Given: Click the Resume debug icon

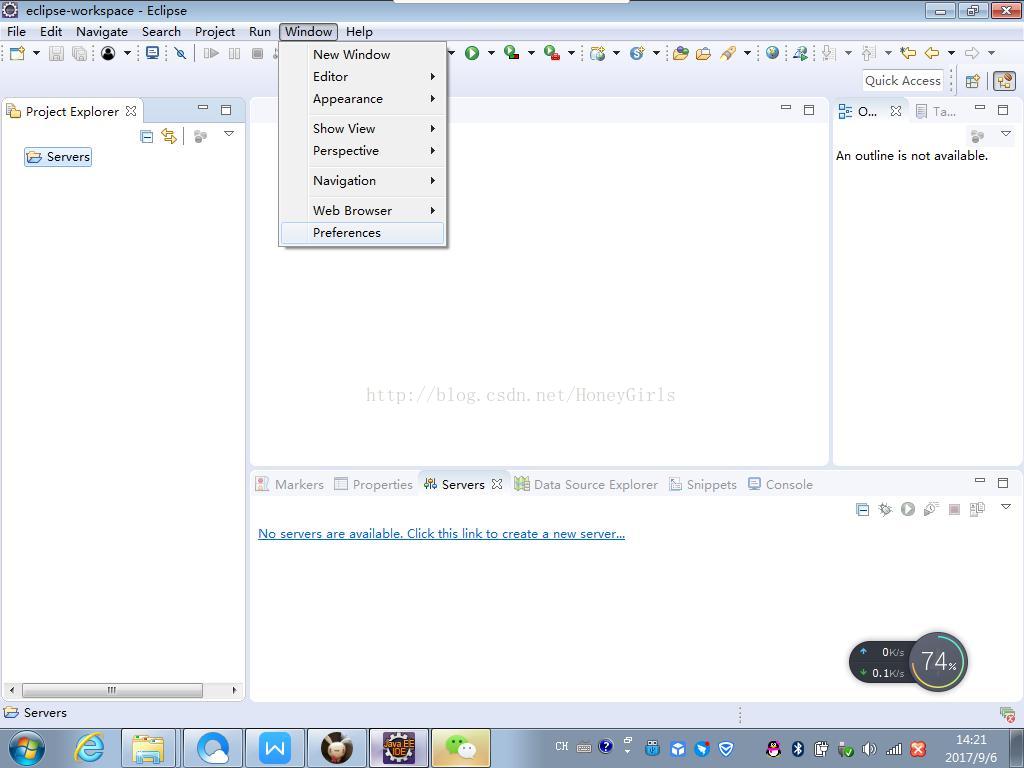Looking at the screenshot, I should point(211,54).
